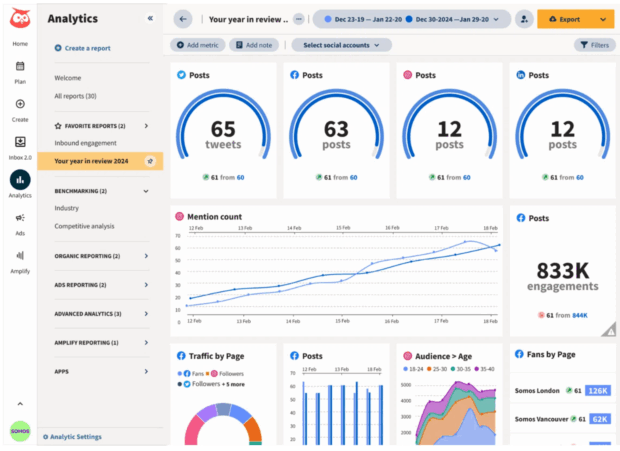The width and height of the screenshot is (620, 451).
Task: Open the Welcome page
Action: pyautogui.click(x=68, y=78)
